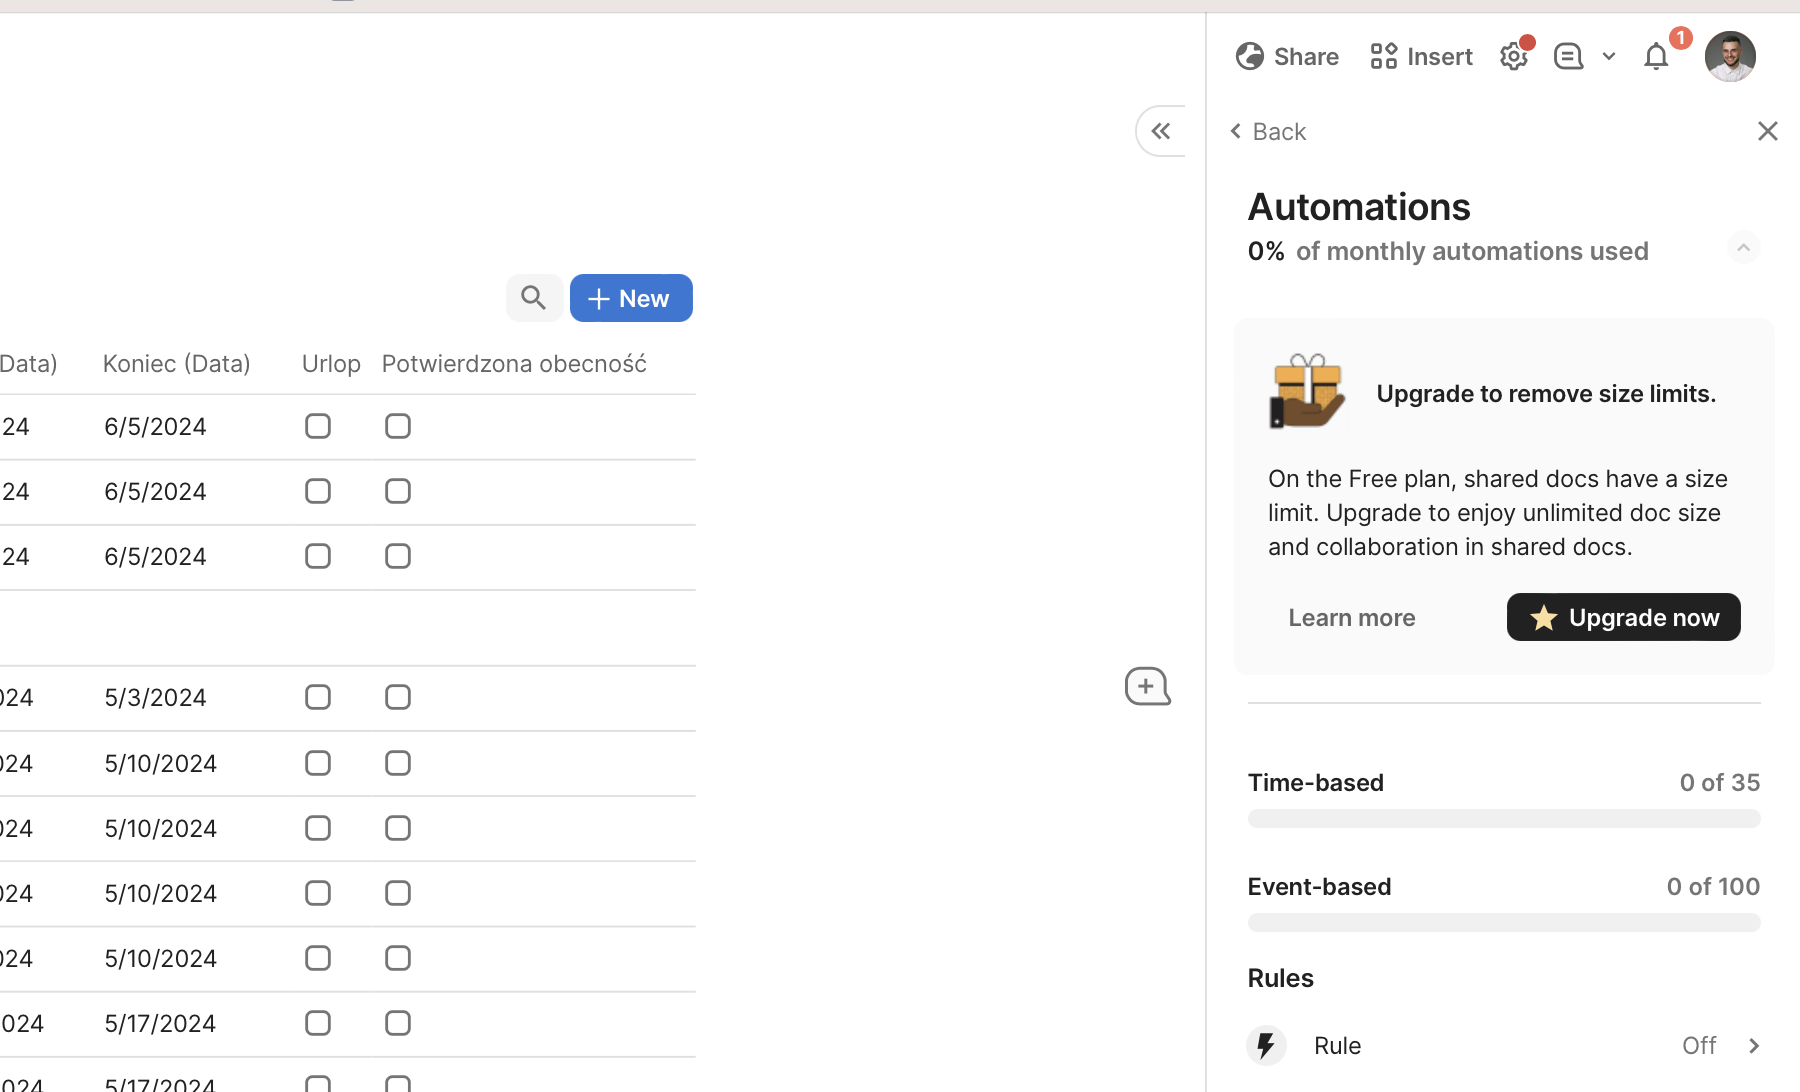Screen dimensions: 1800x1092
Task: Check Potwierdzona obecność for 5/3/2024 row
Action: (398, 697)
